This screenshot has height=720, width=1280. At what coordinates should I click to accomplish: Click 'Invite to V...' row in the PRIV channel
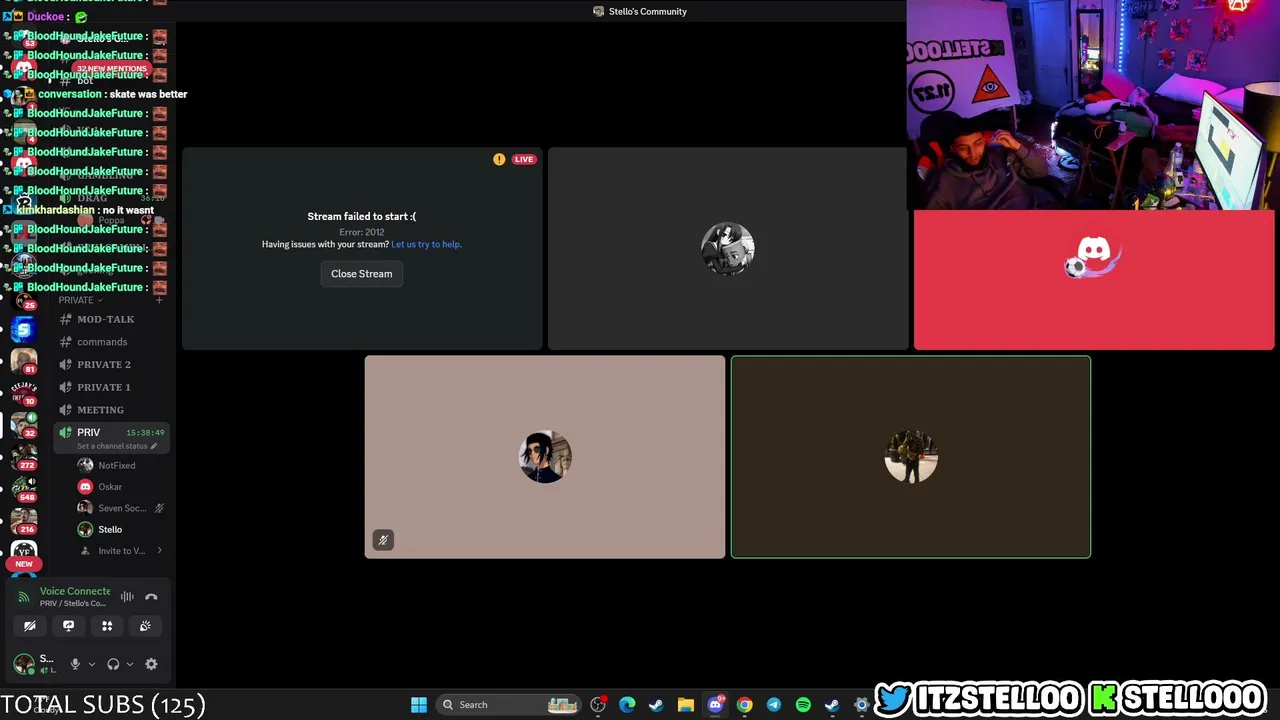point(120,551)
